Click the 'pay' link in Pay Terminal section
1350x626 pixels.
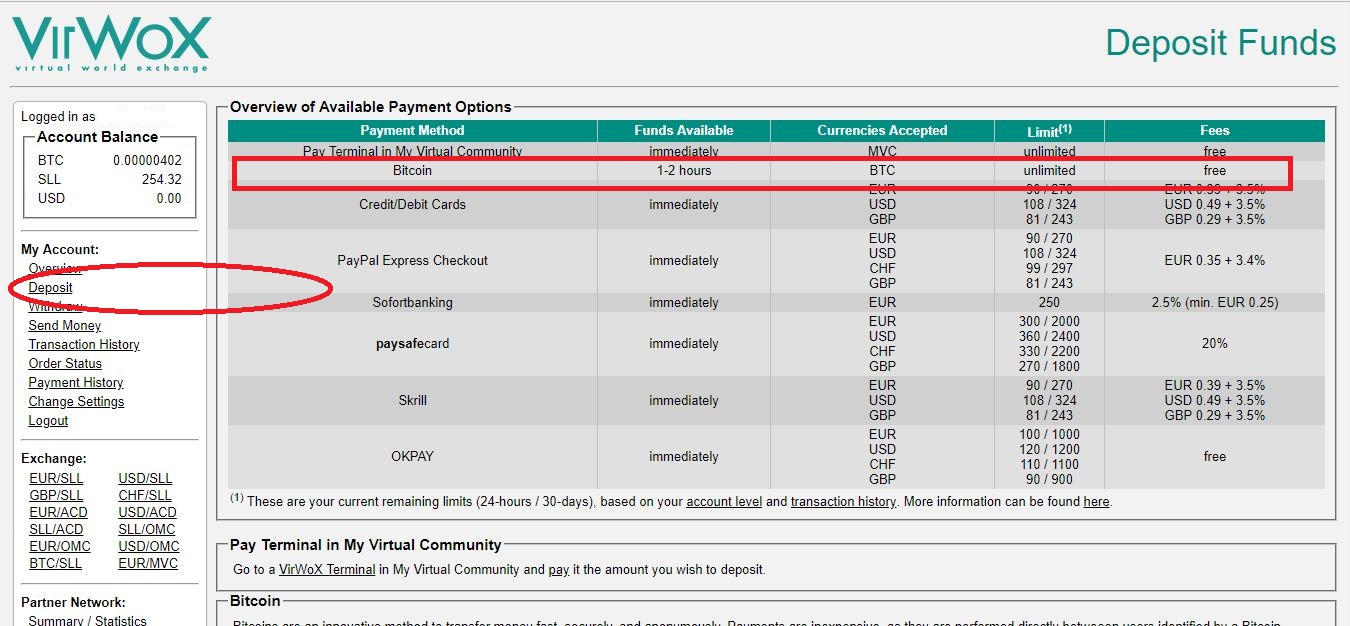coord(559,570)
